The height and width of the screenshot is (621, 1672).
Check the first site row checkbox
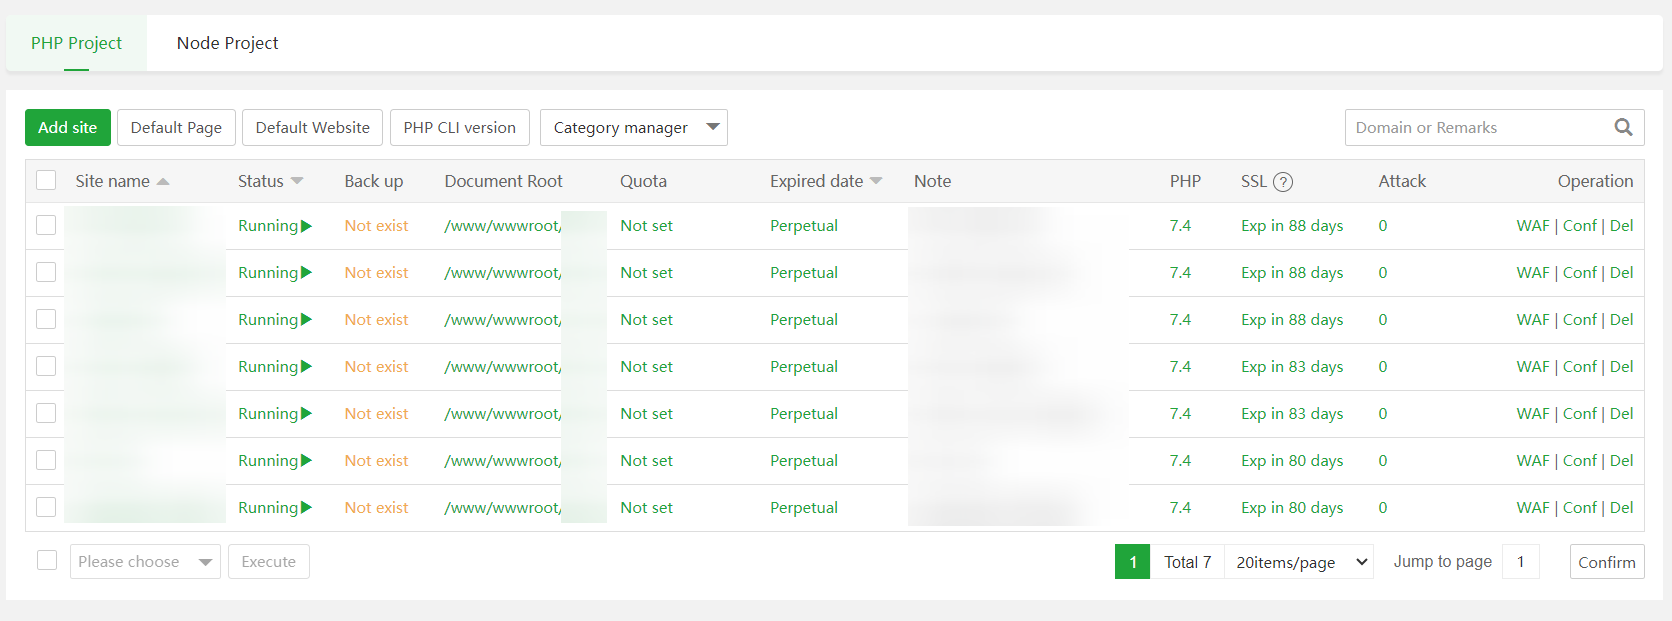tap(46, 225)
